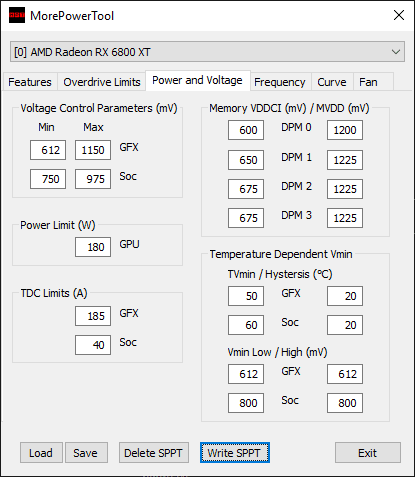Open the Fan tab

pos(368,82)
